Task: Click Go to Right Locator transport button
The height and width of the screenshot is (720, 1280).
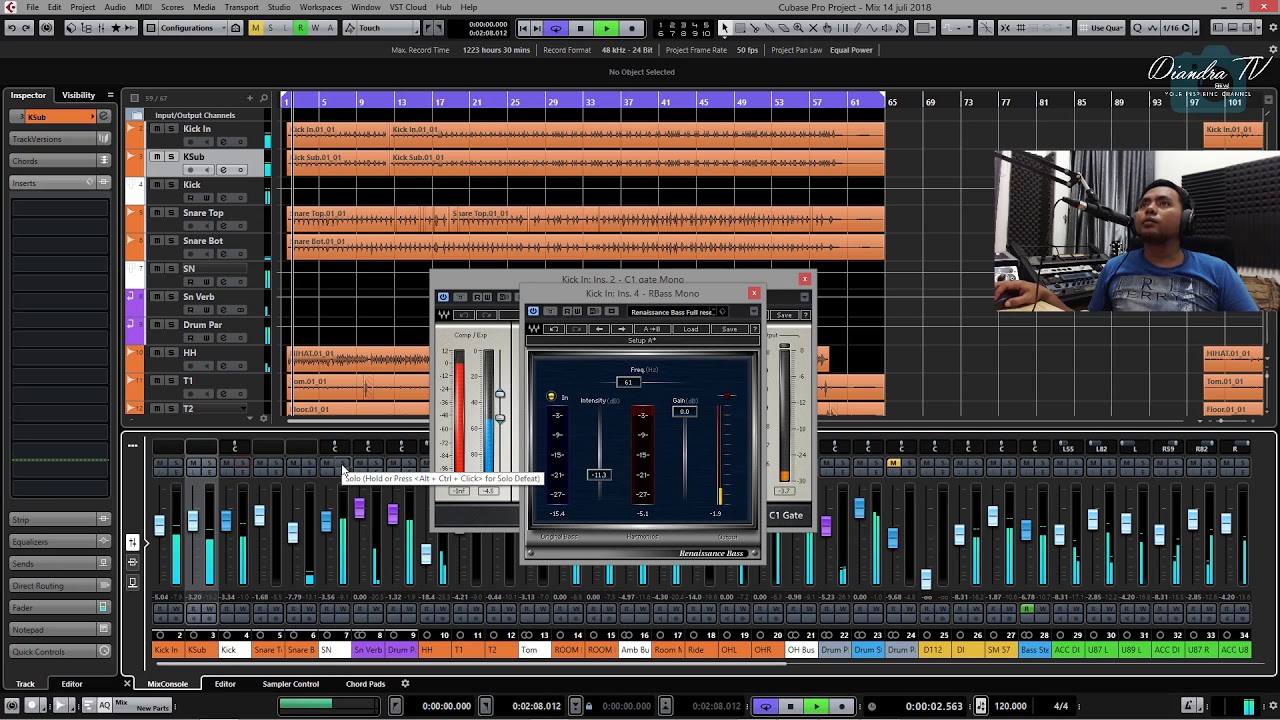Action: pyautogui.click(x=538, y=28)
